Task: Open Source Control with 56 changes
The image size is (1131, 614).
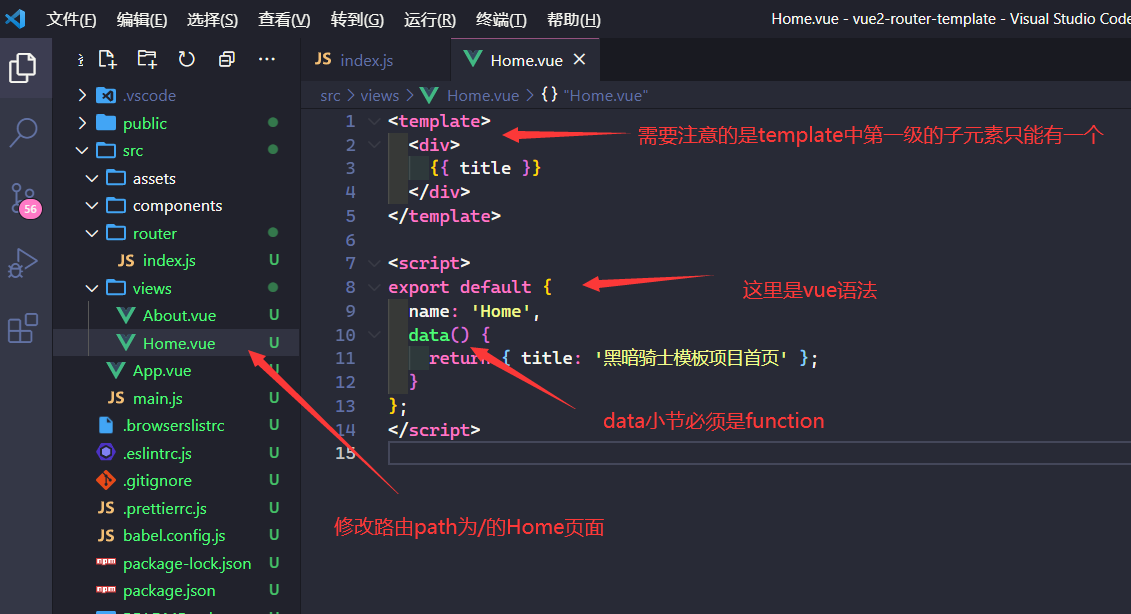Action: click(x=23, y=197)
